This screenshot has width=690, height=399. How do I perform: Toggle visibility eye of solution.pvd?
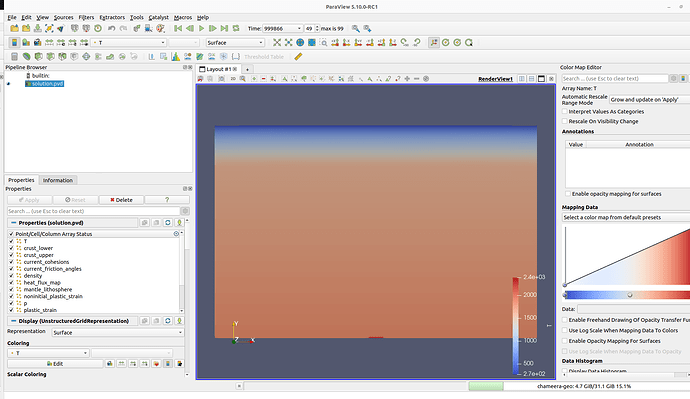click(8, 84)
